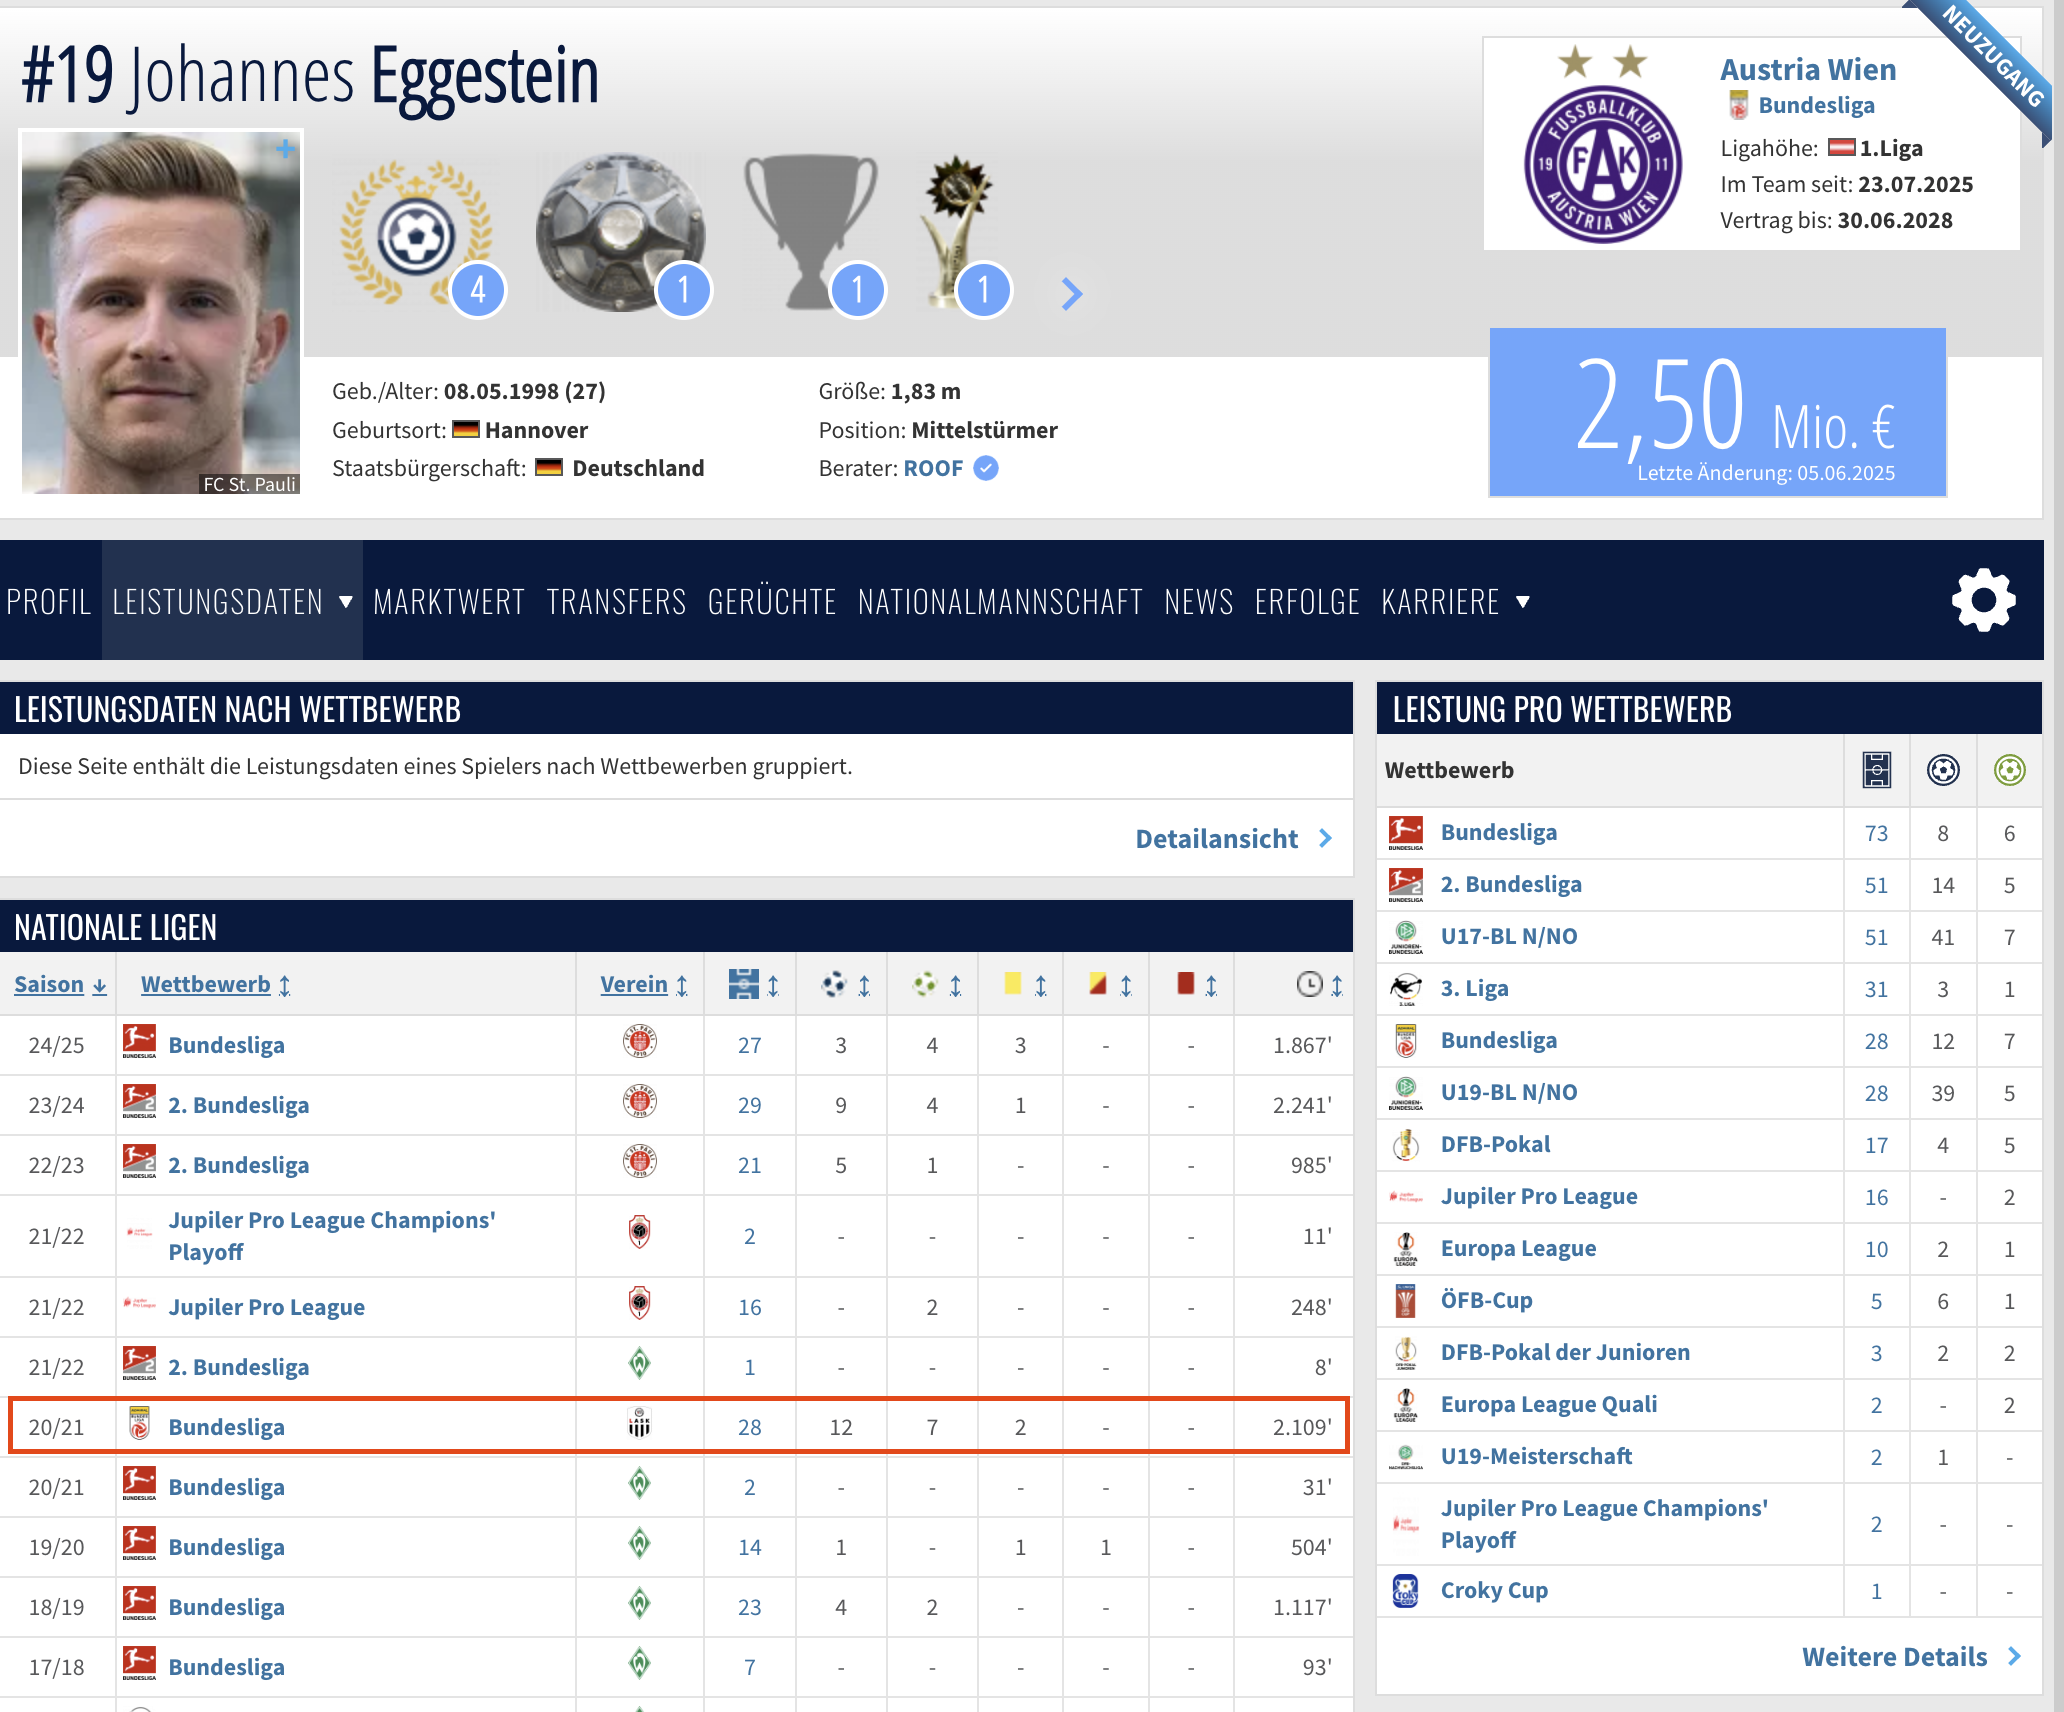
Task: Click the green assists icon in right panel header
Action: pyautogui.click(x=2009, y=770)
